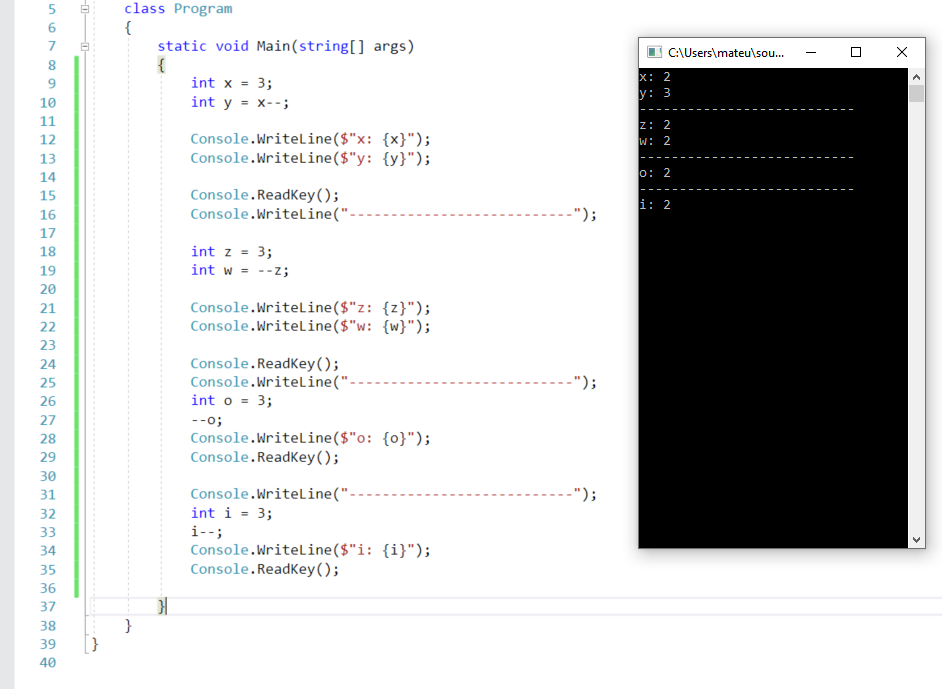942x689 pixels.
Task: Click the dashed WriteLine on line 31
Action: [x=394, y=494]
